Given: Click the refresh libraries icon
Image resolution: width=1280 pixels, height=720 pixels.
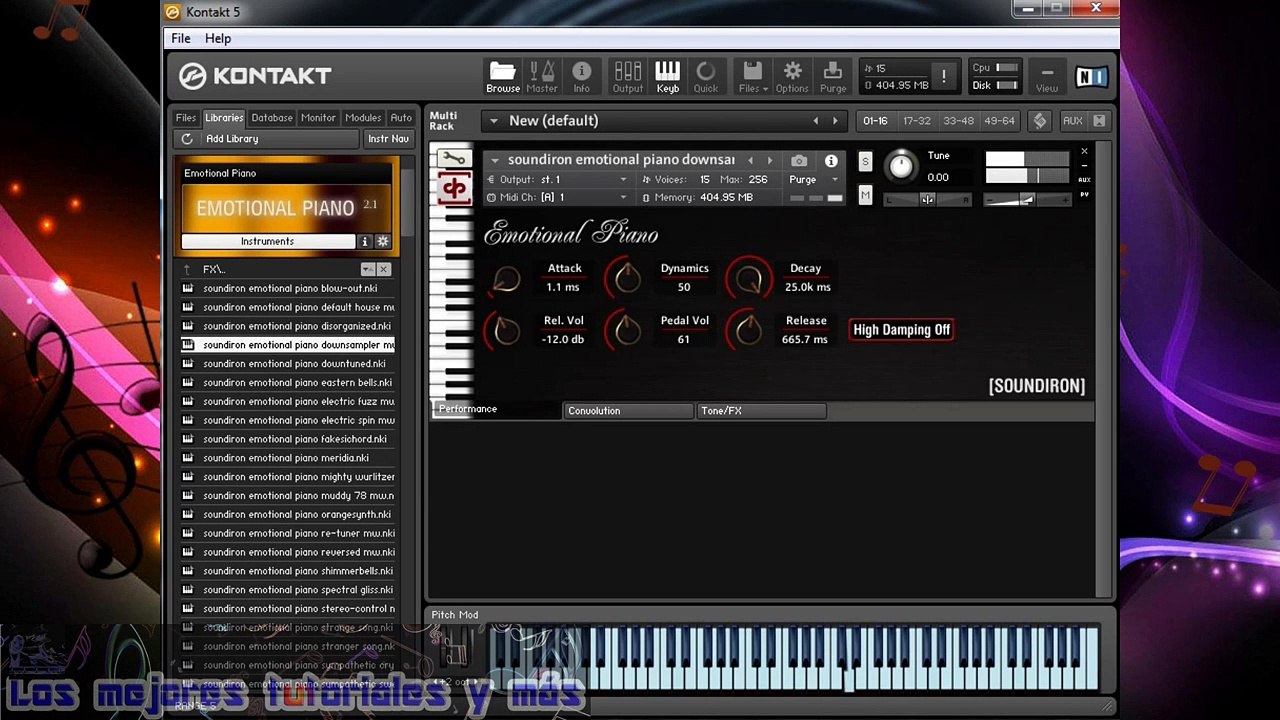Looking at the screenshot, I should point(187,139).
